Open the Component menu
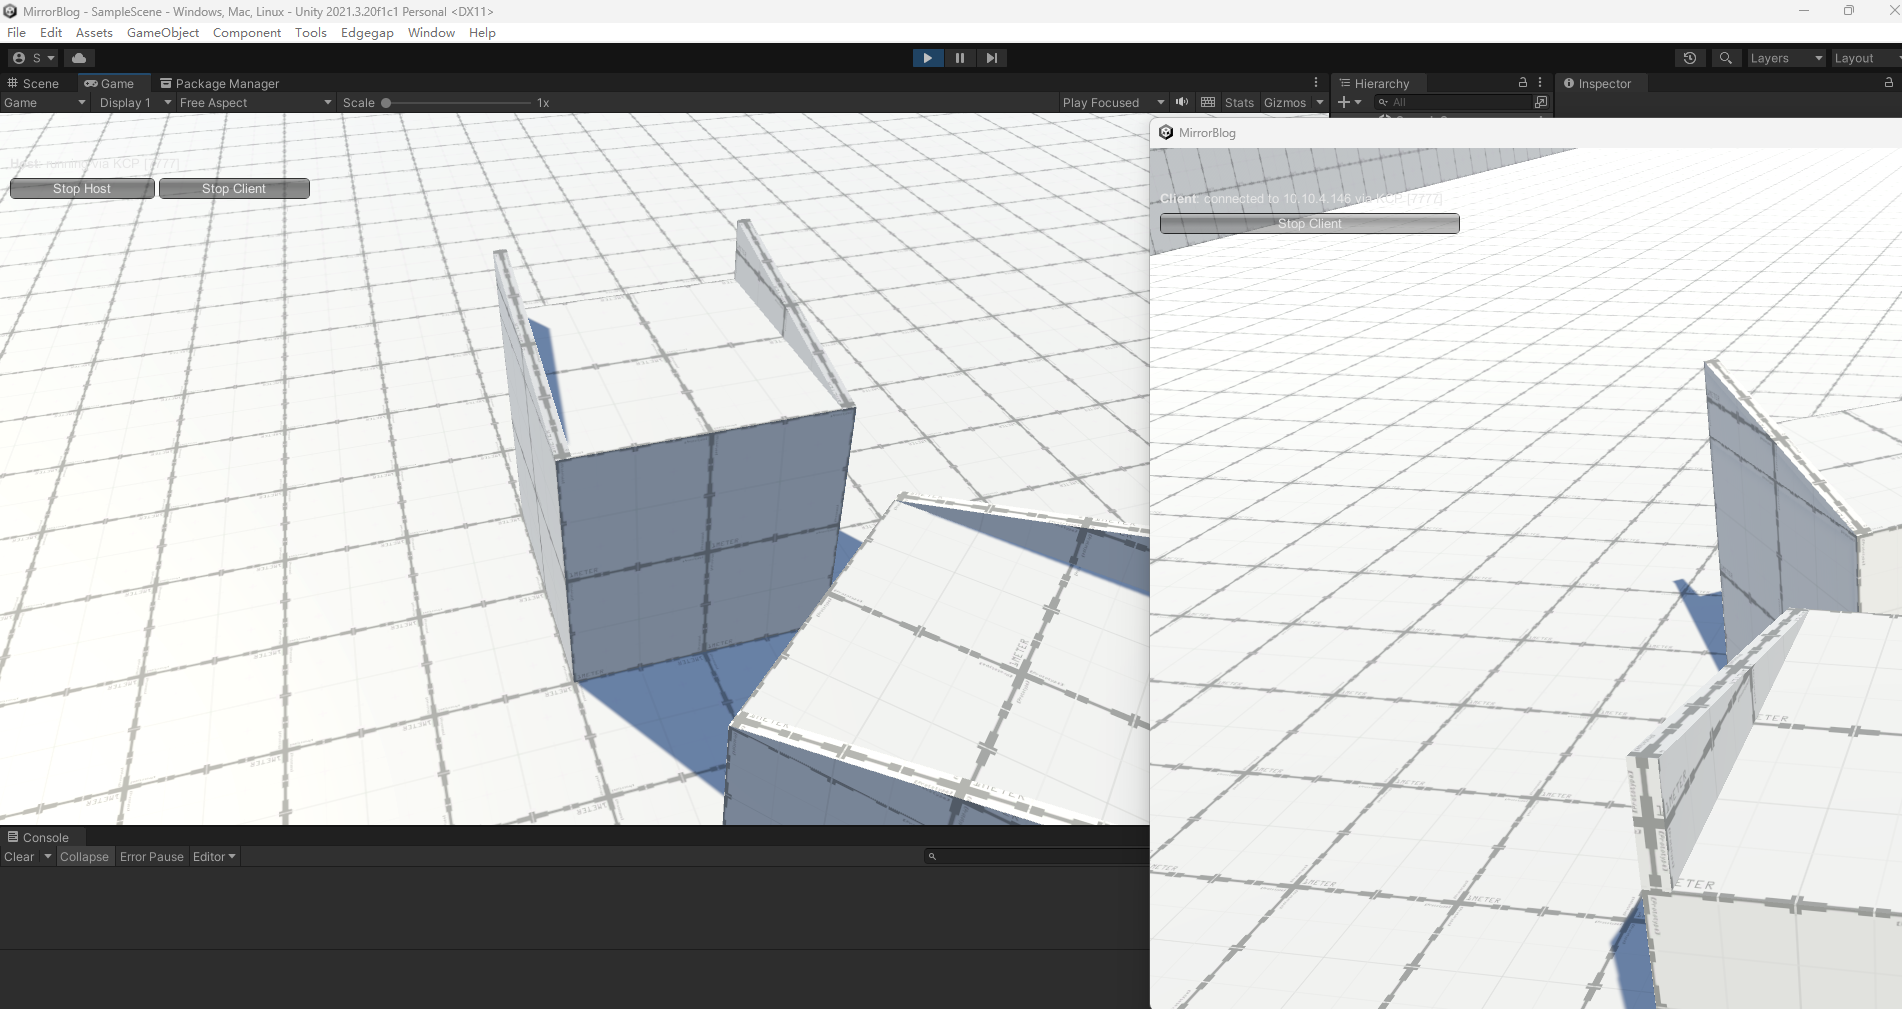 [x=247, y=32]
